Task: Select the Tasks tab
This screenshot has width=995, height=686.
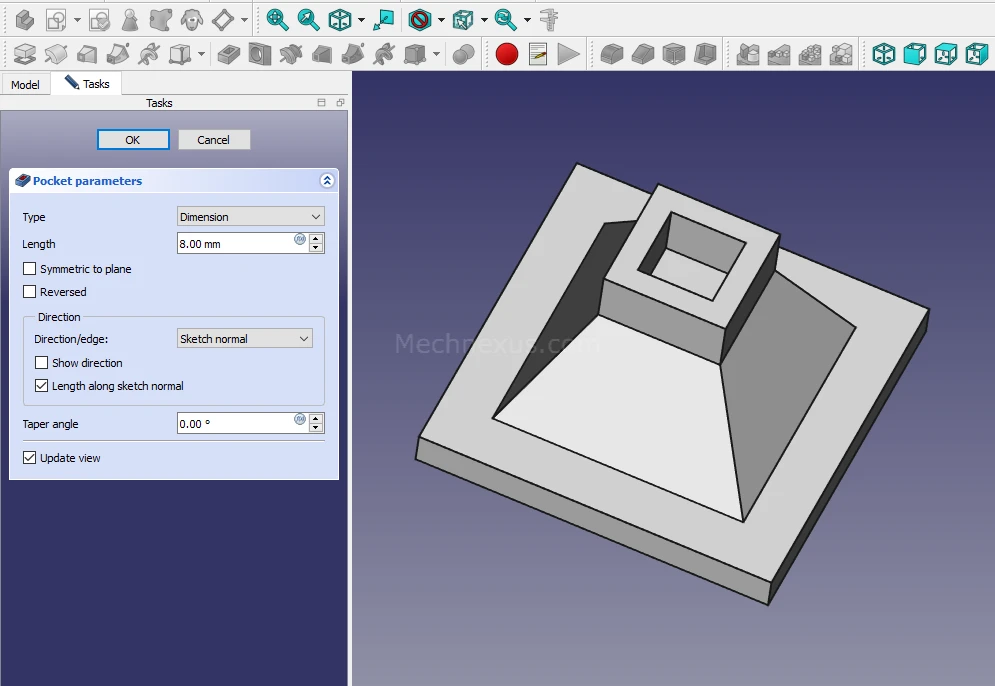Action: (87, 84)
